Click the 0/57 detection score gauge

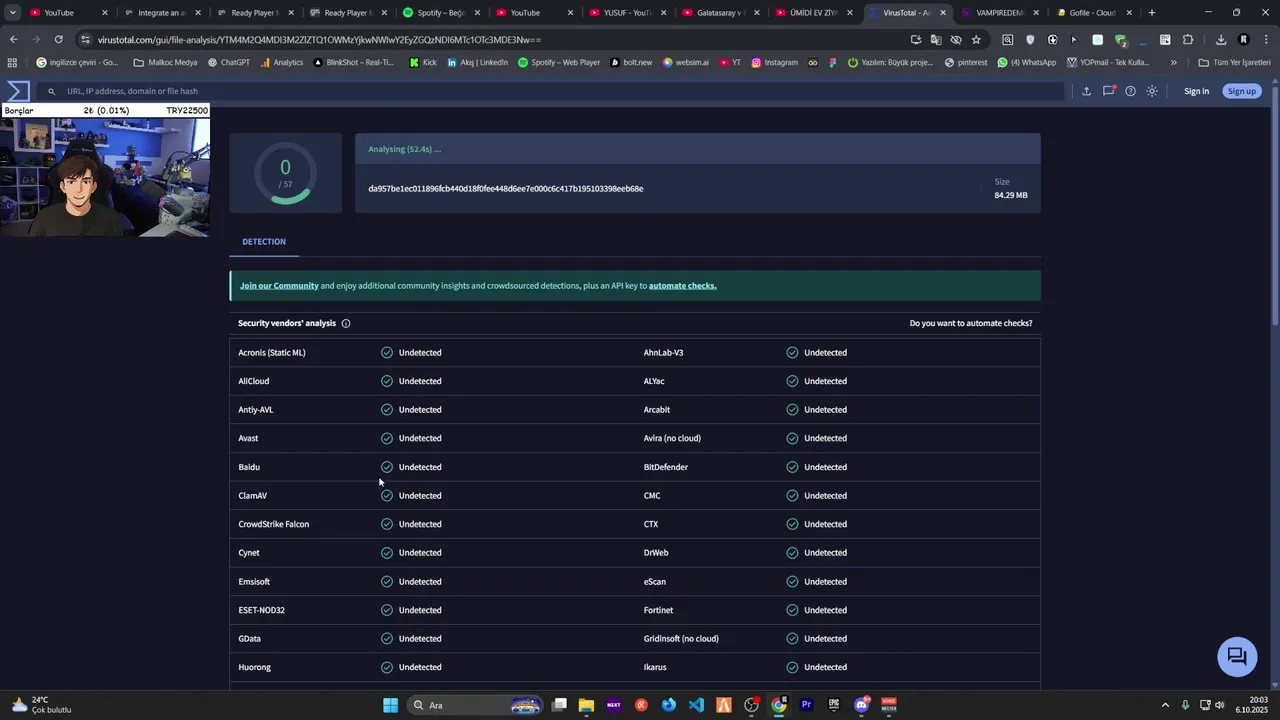pyautogui.click(x=285, y=173)
